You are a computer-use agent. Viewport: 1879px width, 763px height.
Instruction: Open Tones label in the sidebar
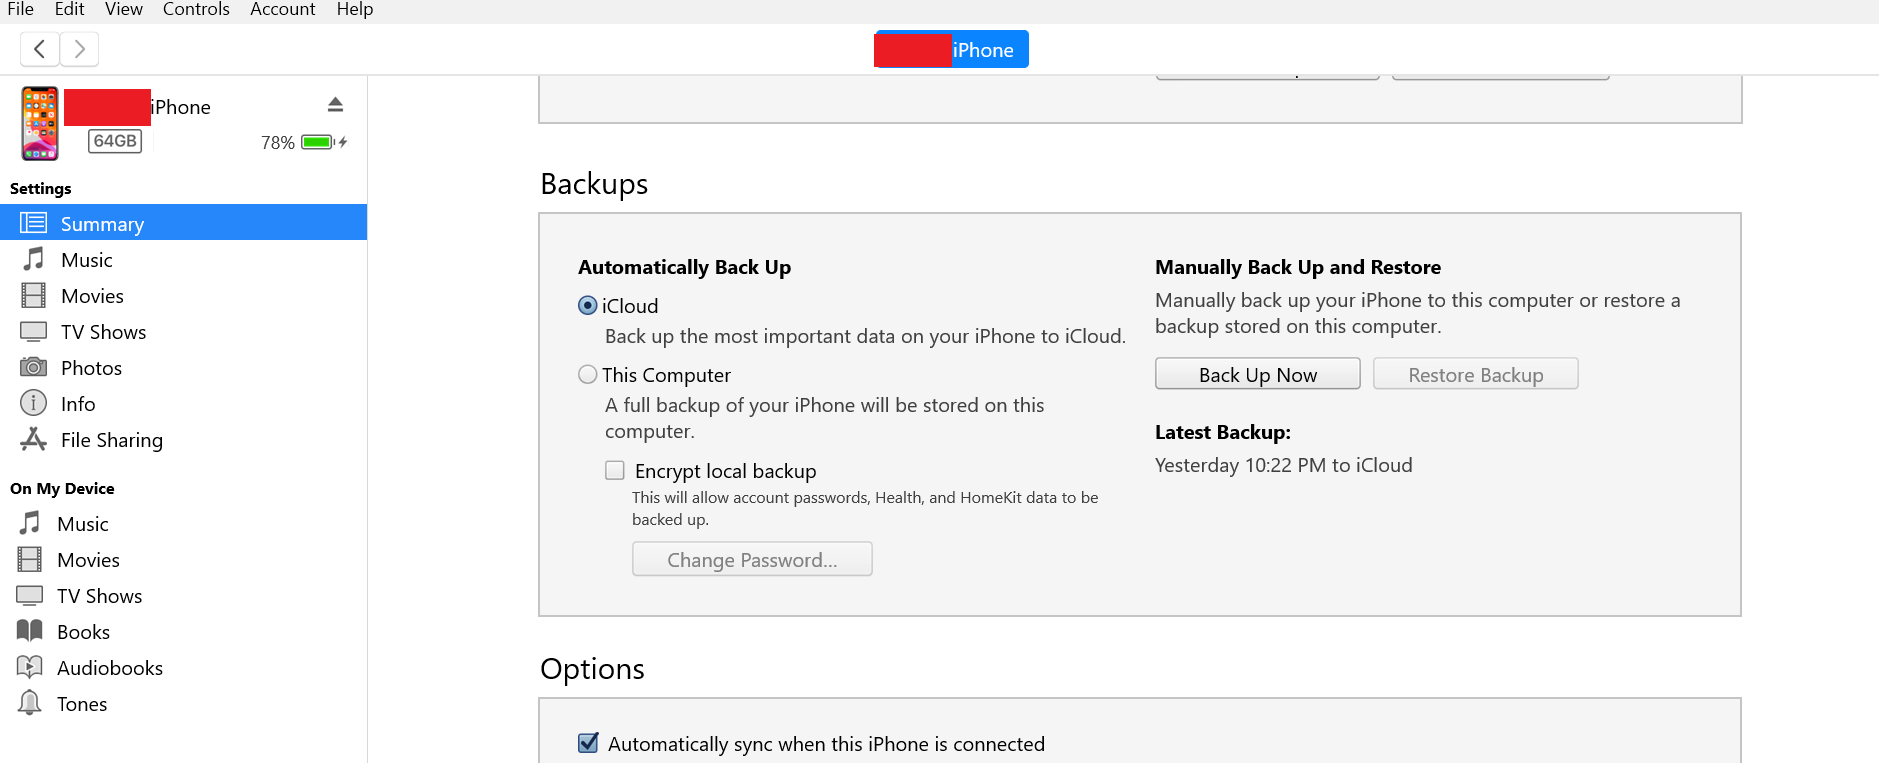point(82,704)
